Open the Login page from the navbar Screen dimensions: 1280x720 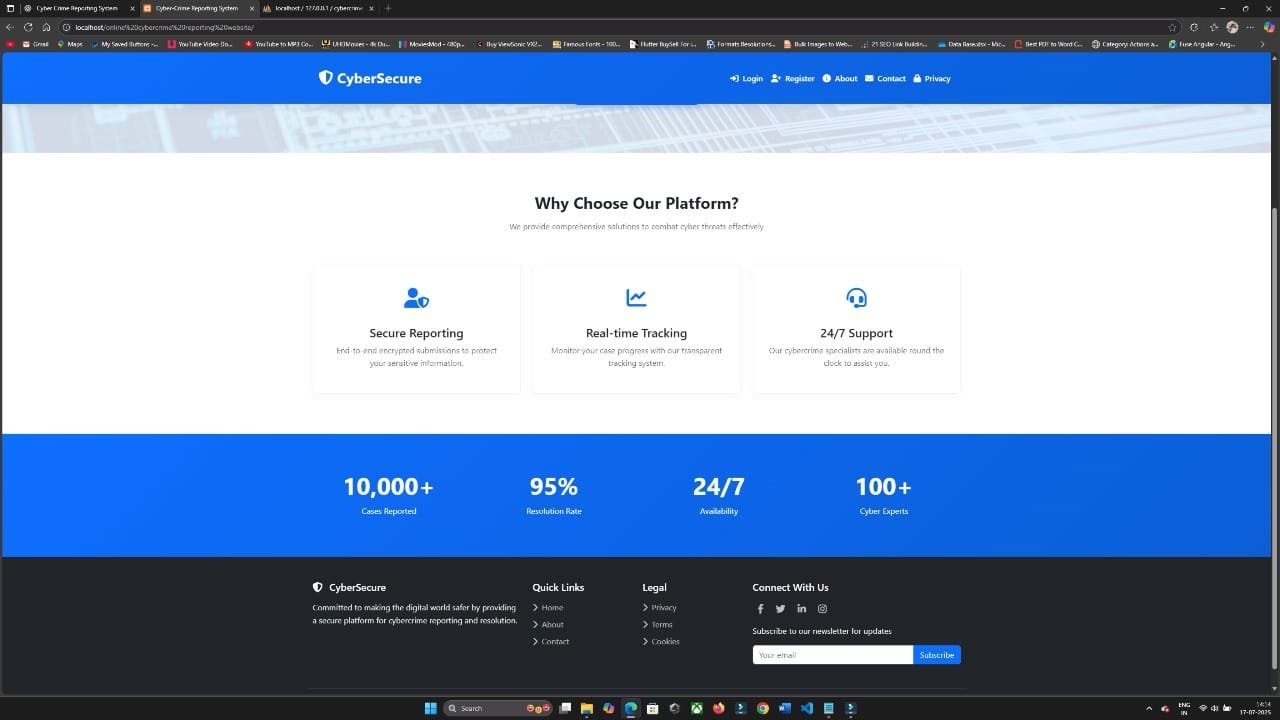[x=746, y=79]
